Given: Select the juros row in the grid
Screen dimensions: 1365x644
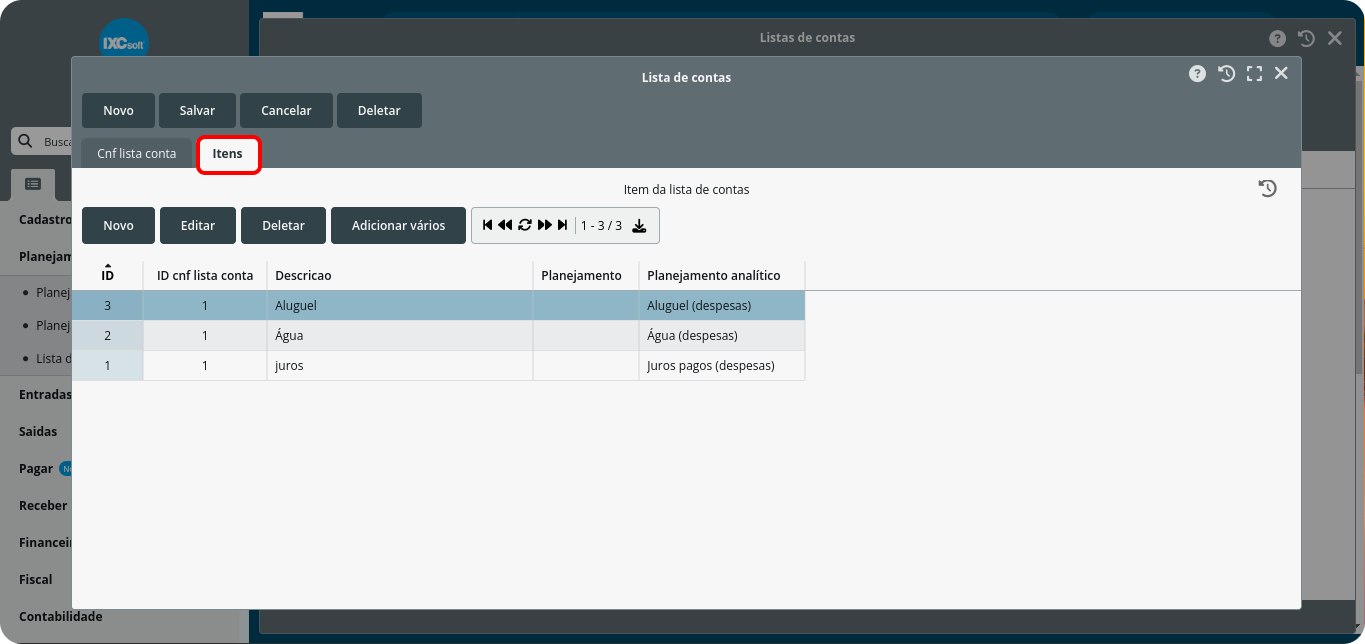Looking at the screenshot, I should pyautogui.click(x=400, y=366).
